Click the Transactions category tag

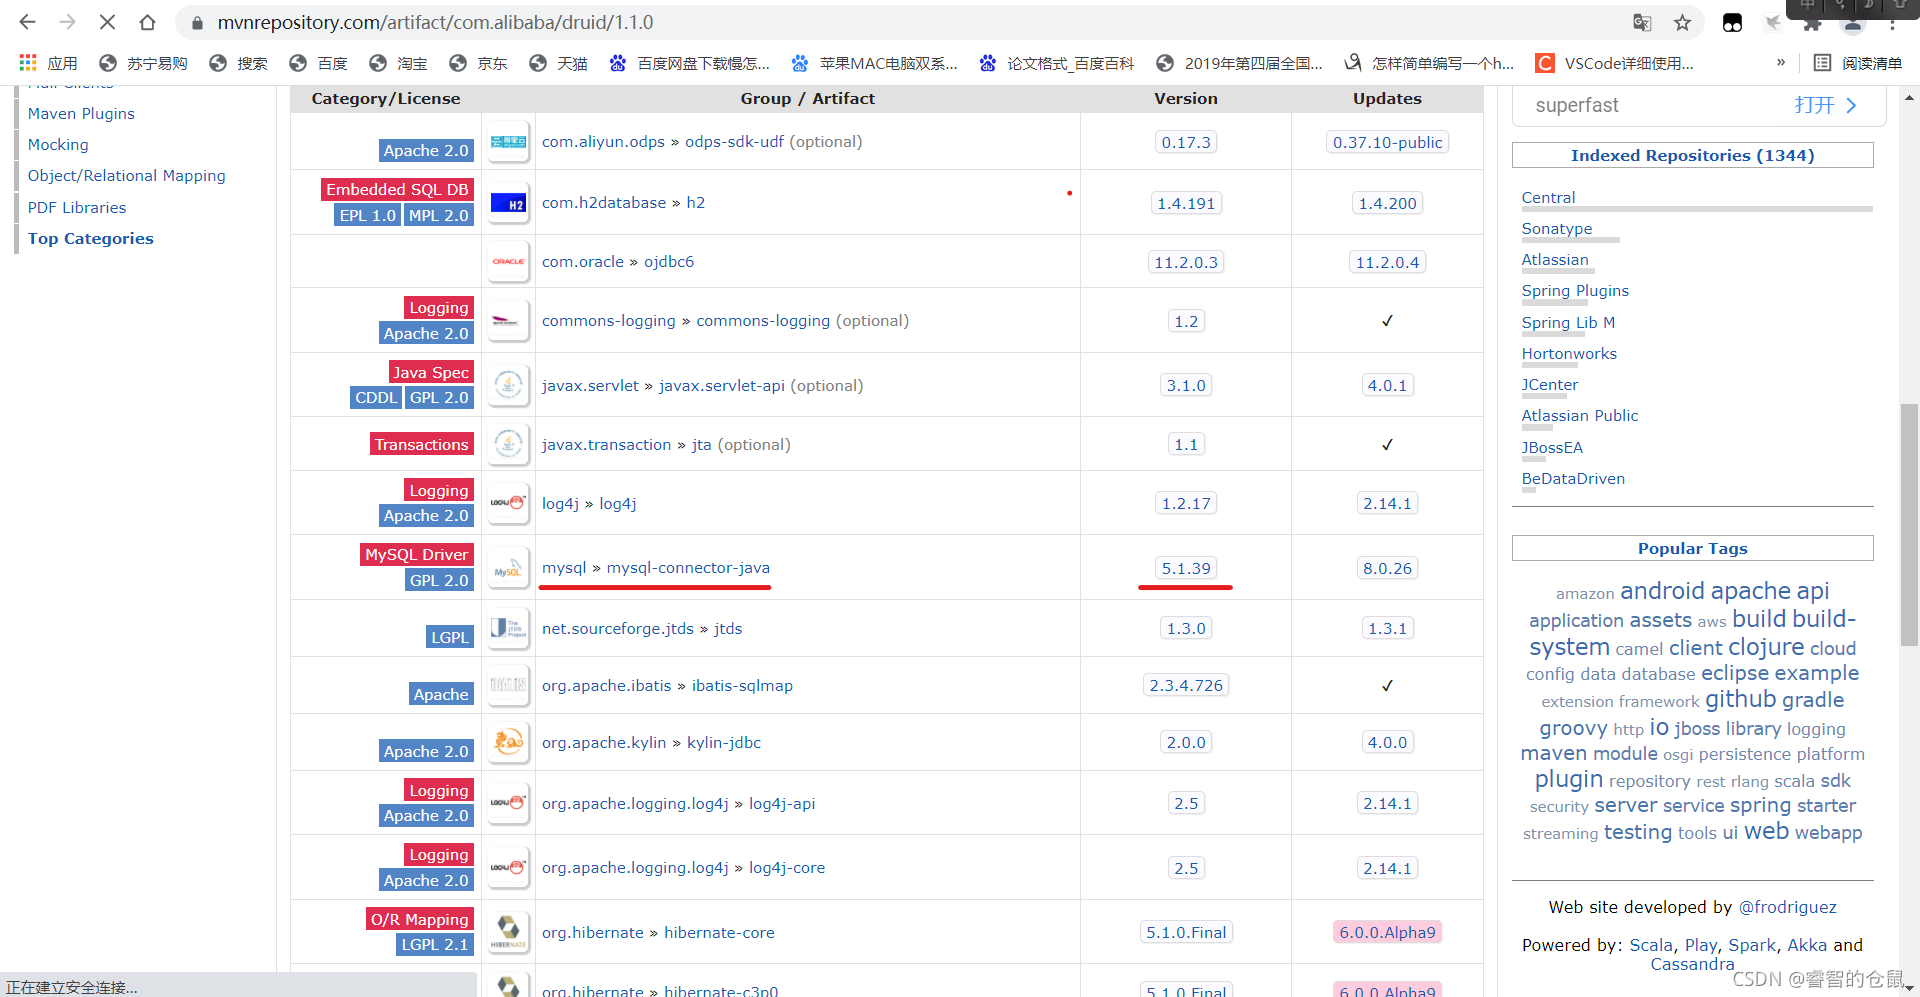pyautogui.click(x=421, y=445)
